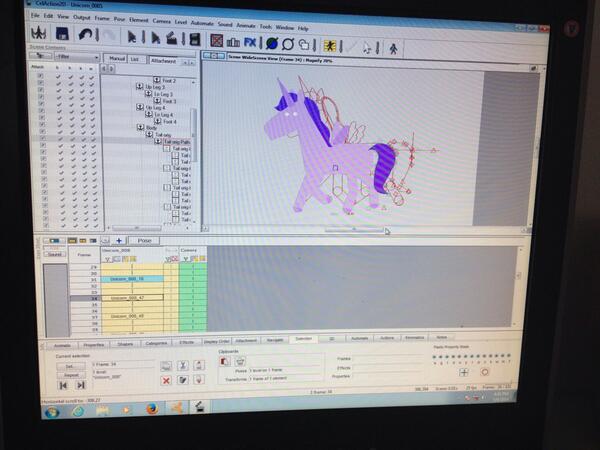The height and width of the screenshot is (450, 600).
Task: Click the CelAction logo toolbar icon
Action: pos(39,33)
